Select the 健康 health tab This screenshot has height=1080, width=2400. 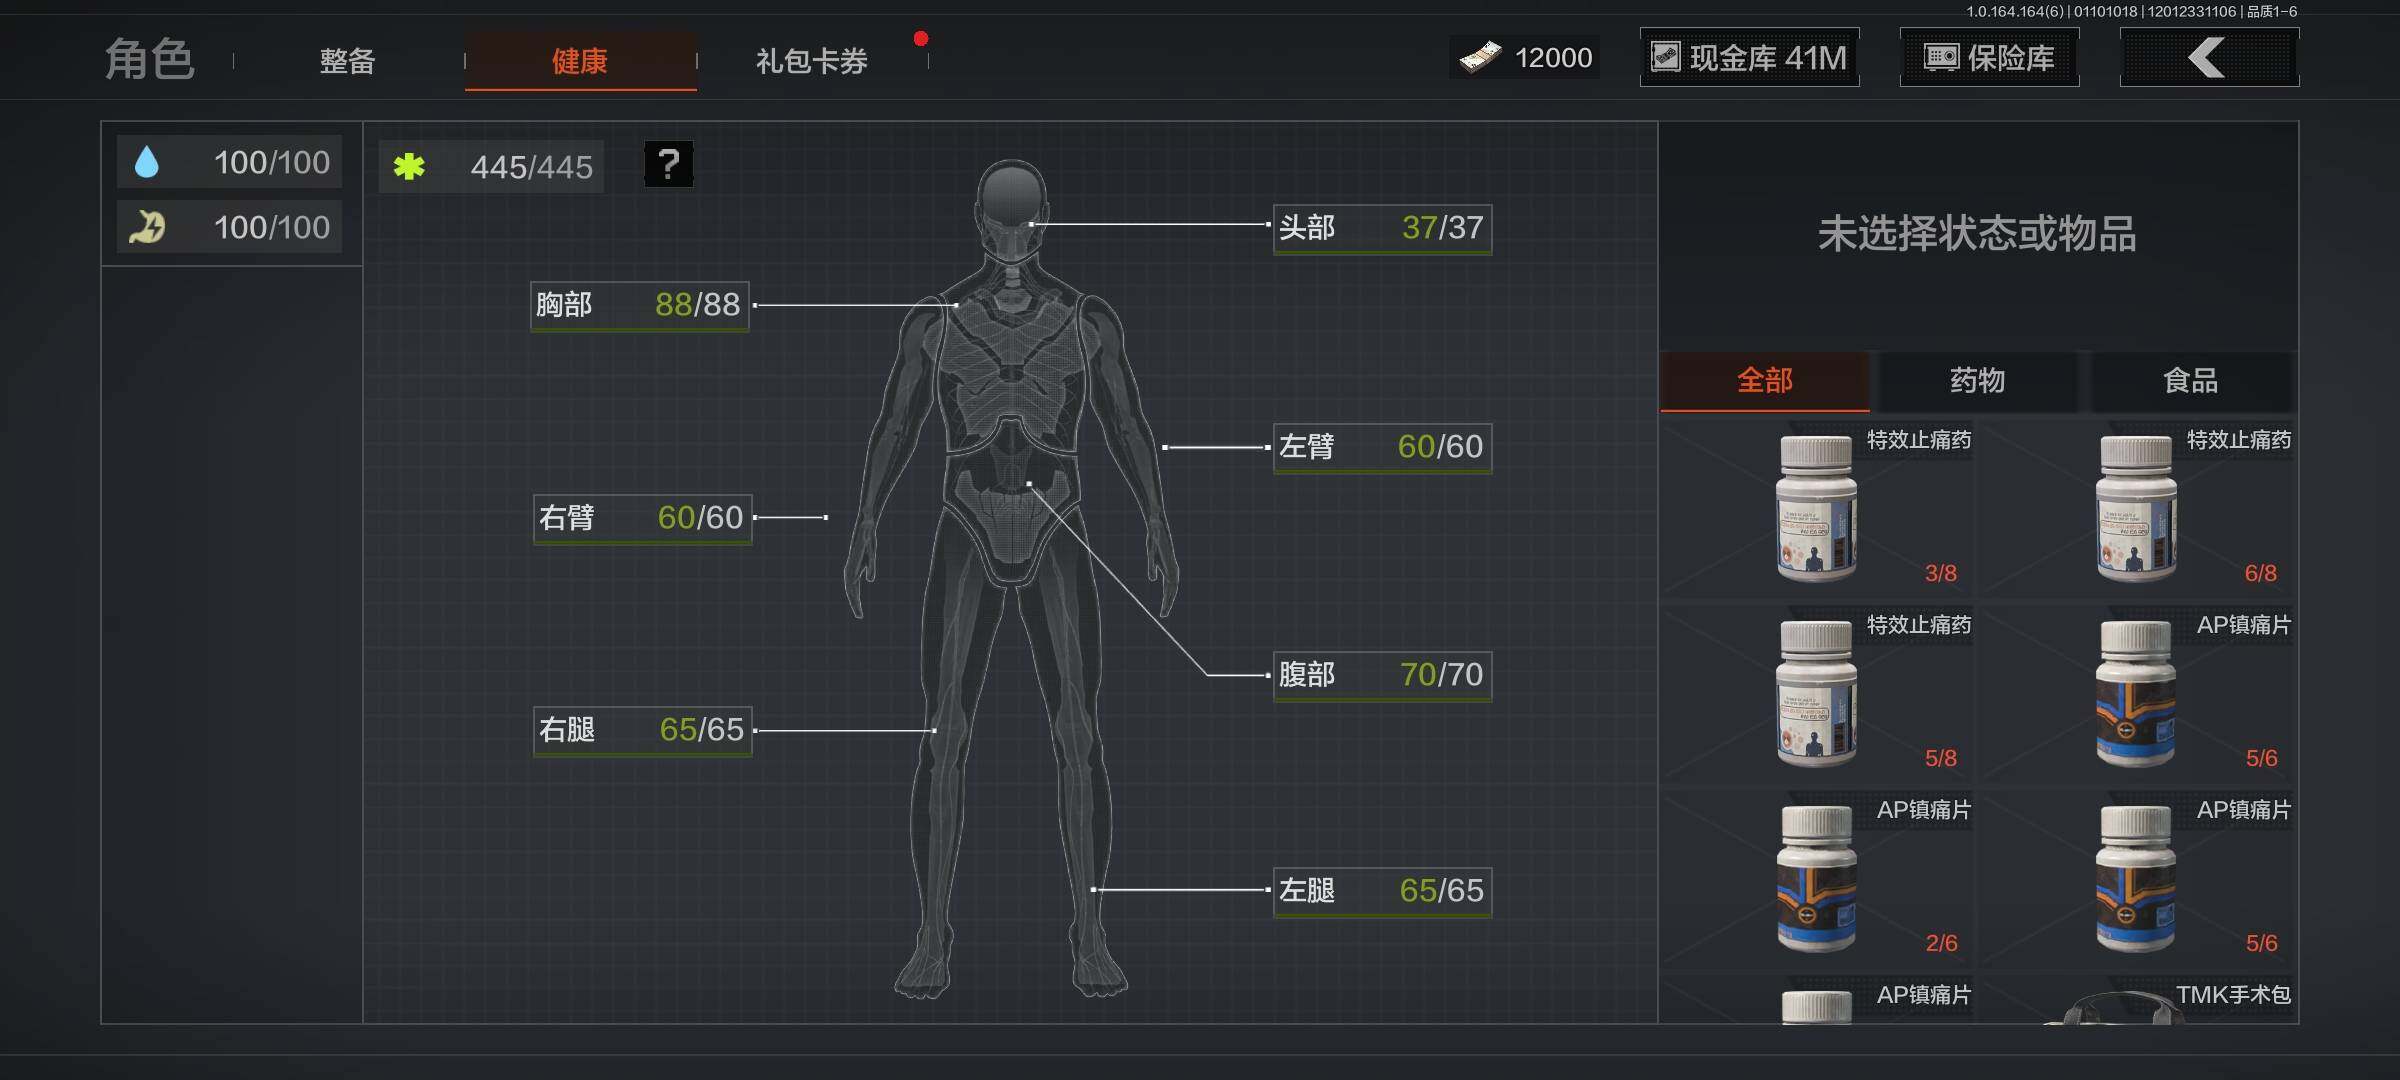[580, 61]
